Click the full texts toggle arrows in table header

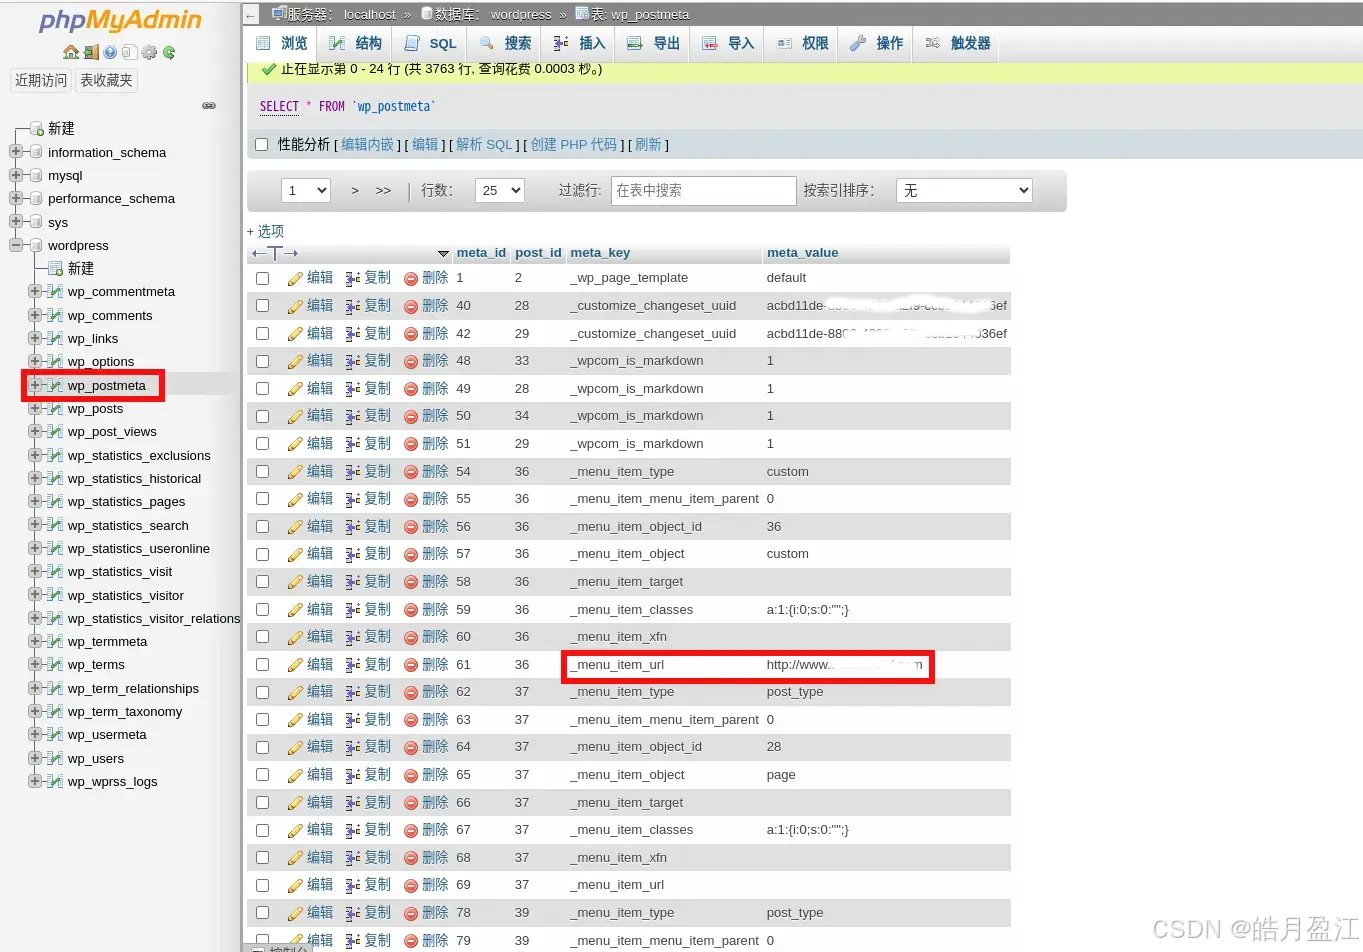275,253
